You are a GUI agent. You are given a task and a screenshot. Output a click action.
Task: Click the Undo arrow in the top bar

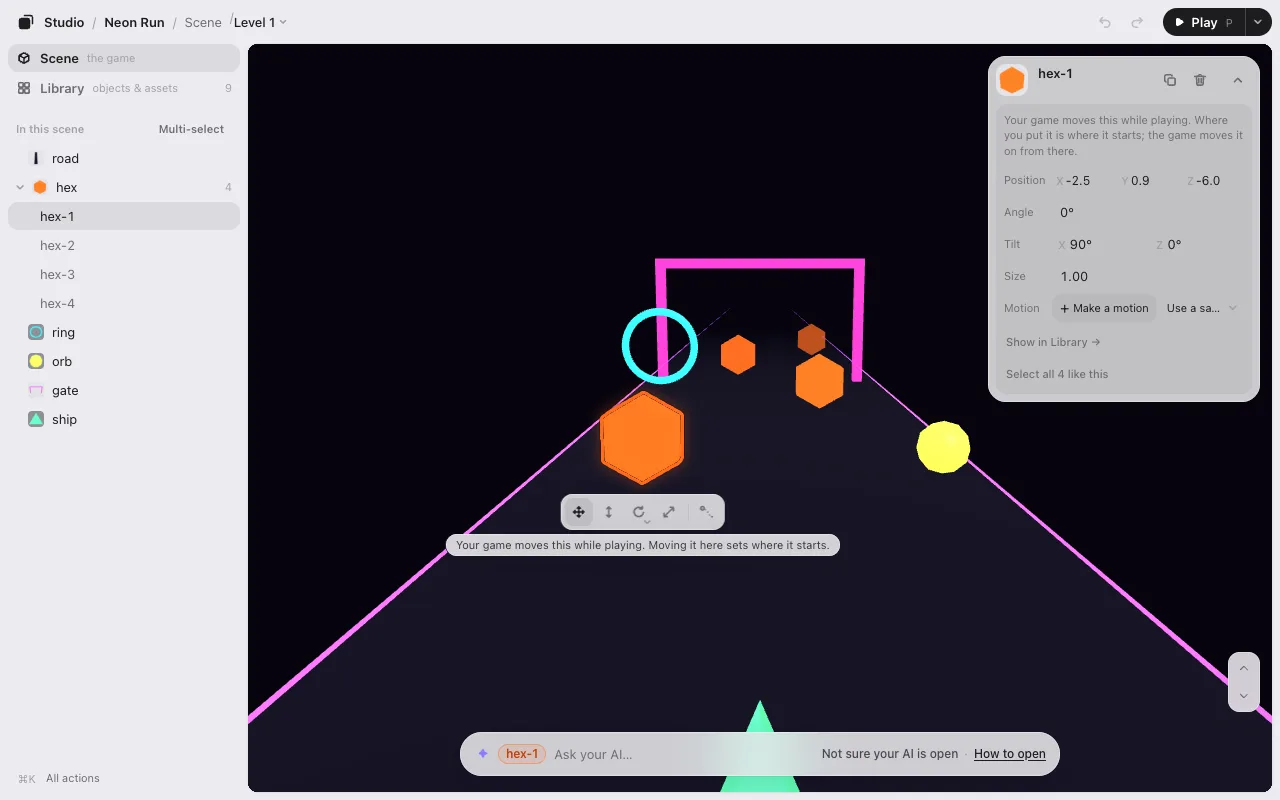tap(1105, 22)
